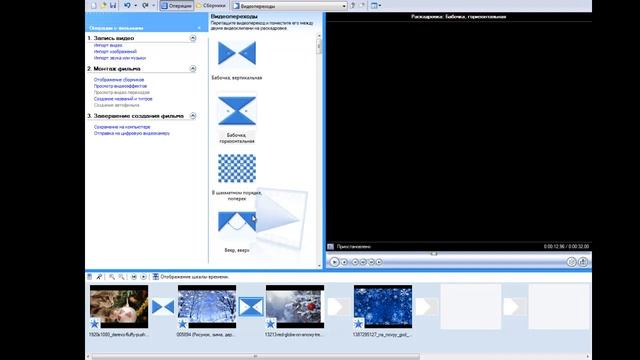Click the Previous Frame preview button

363,262
